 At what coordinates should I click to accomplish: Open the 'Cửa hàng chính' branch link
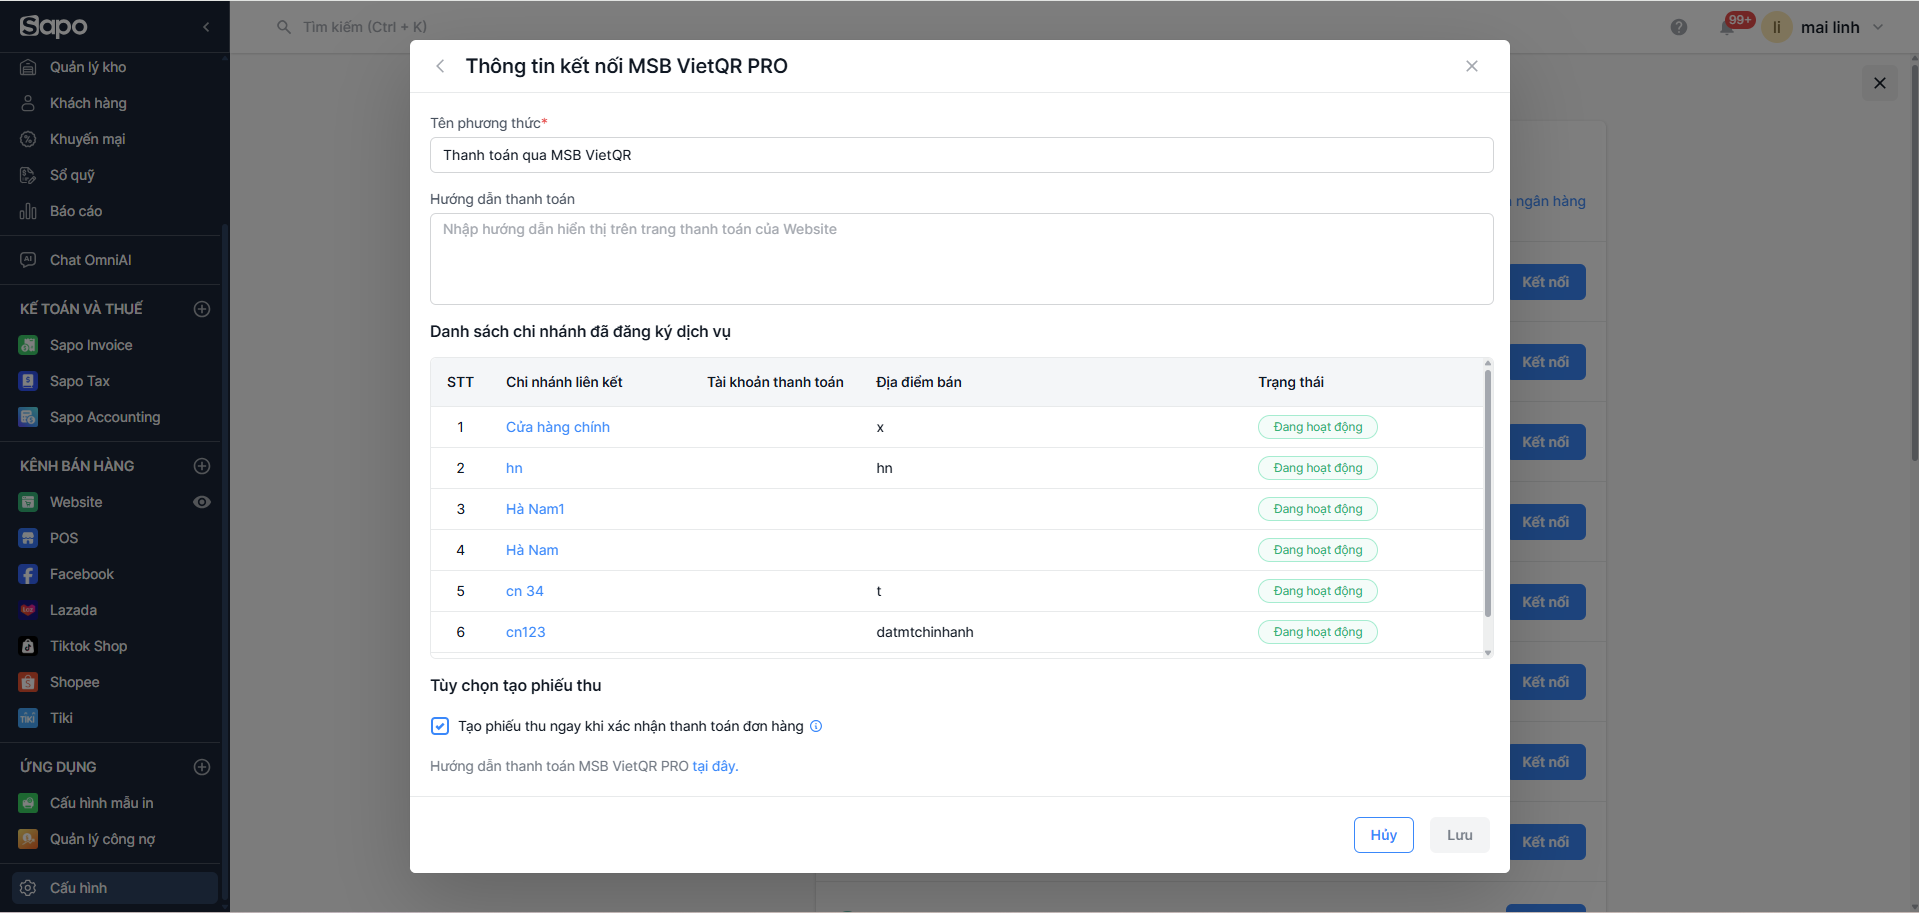coord(557,427)
